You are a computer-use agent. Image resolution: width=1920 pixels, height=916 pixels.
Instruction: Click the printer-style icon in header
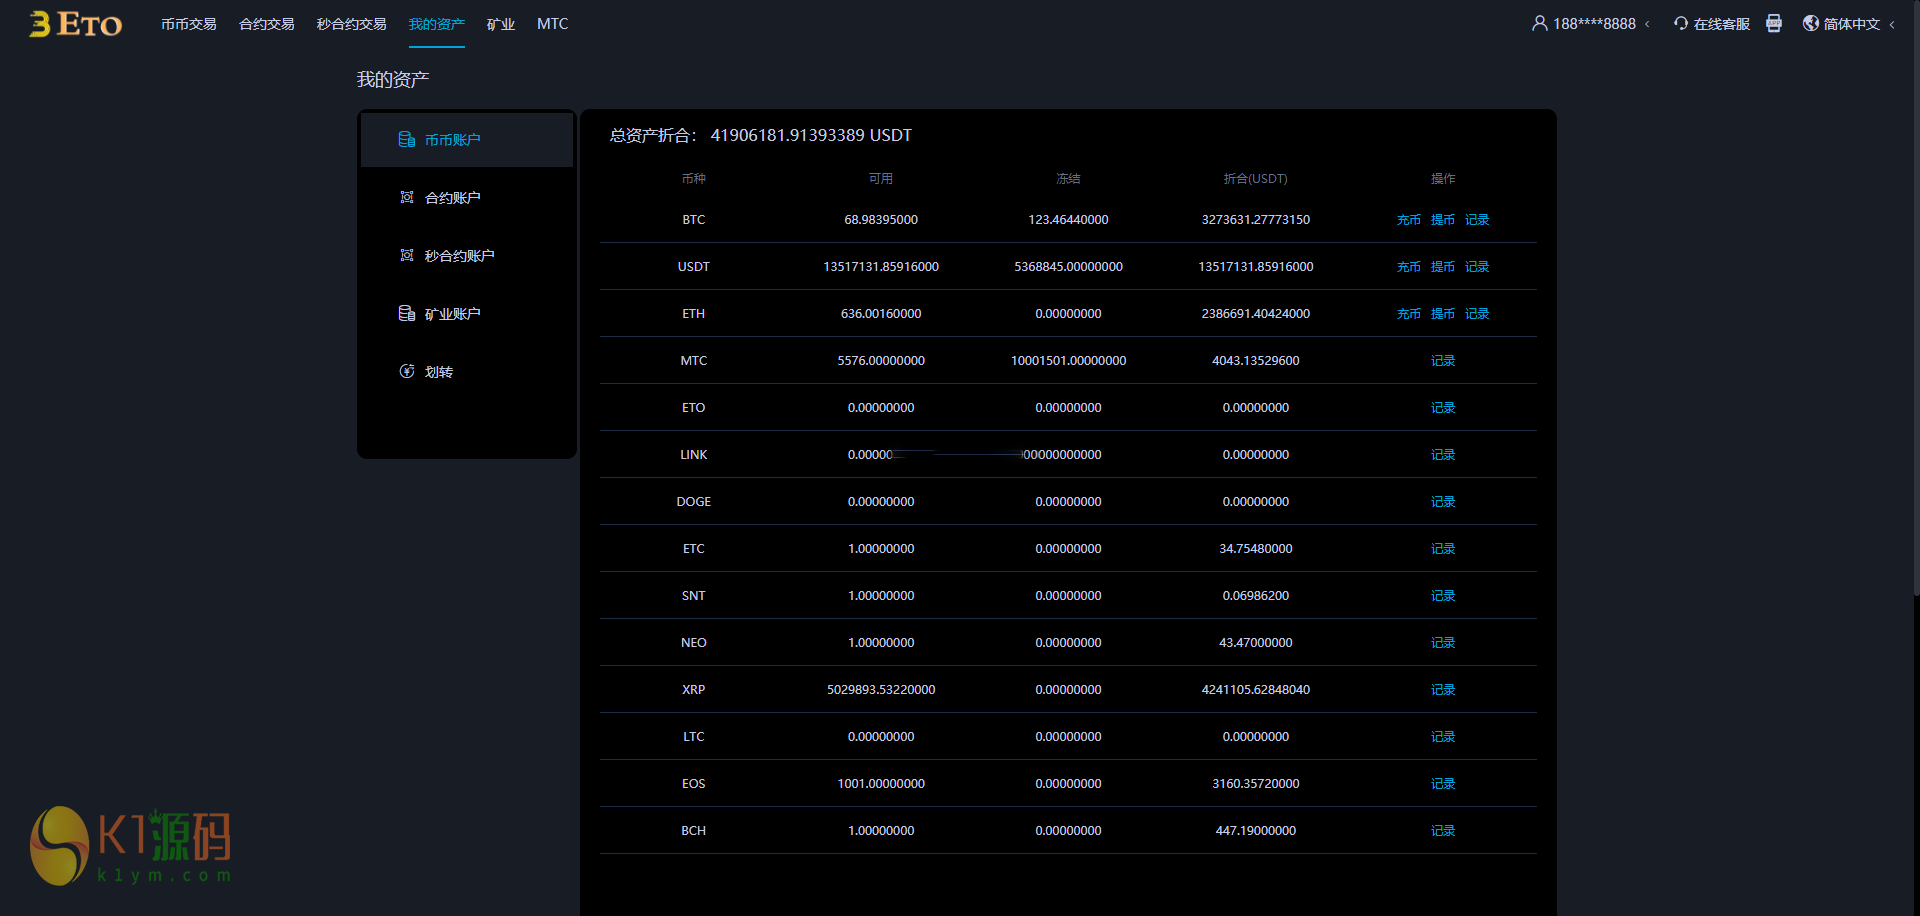(1774, 23)
